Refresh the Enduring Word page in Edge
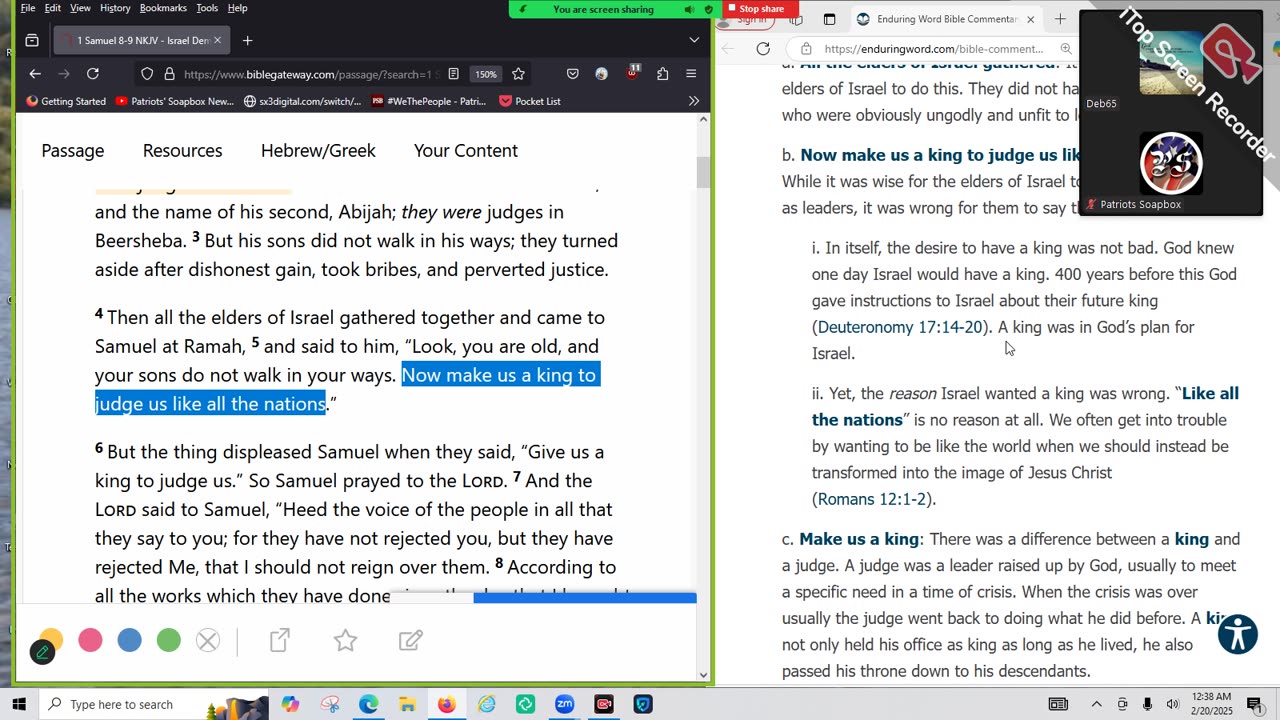This screenshot has height=720, width=1280. 763,48
